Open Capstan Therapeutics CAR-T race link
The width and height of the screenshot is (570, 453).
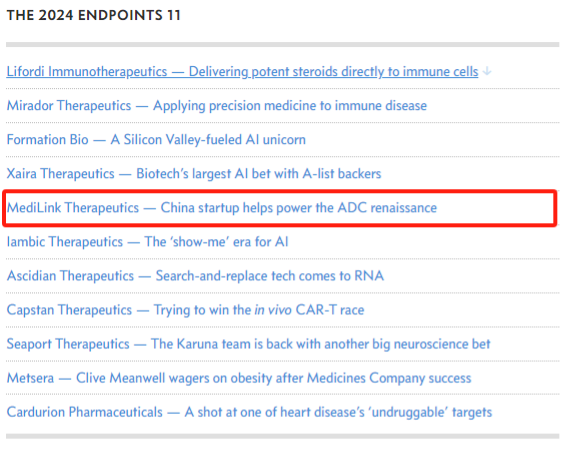pyautogui.click(x=185, y=310)
